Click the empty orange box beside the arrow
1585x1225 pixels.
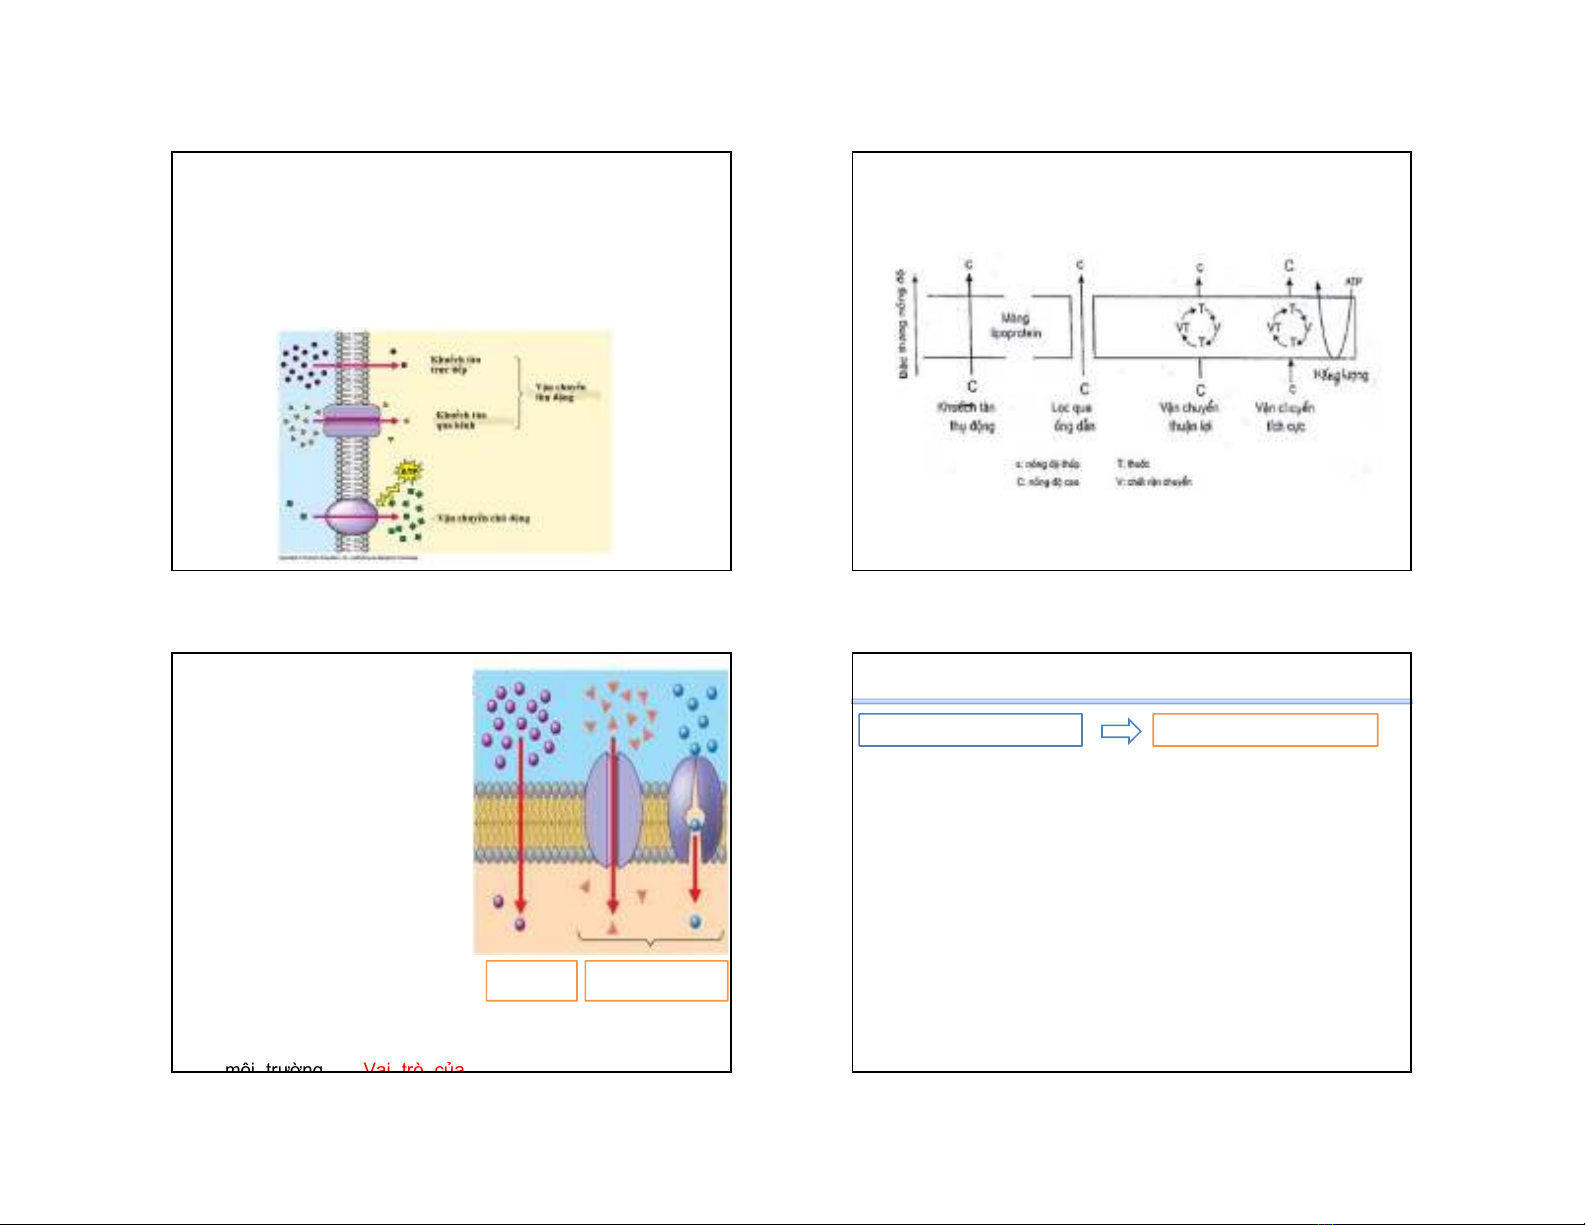[1265, 730]
